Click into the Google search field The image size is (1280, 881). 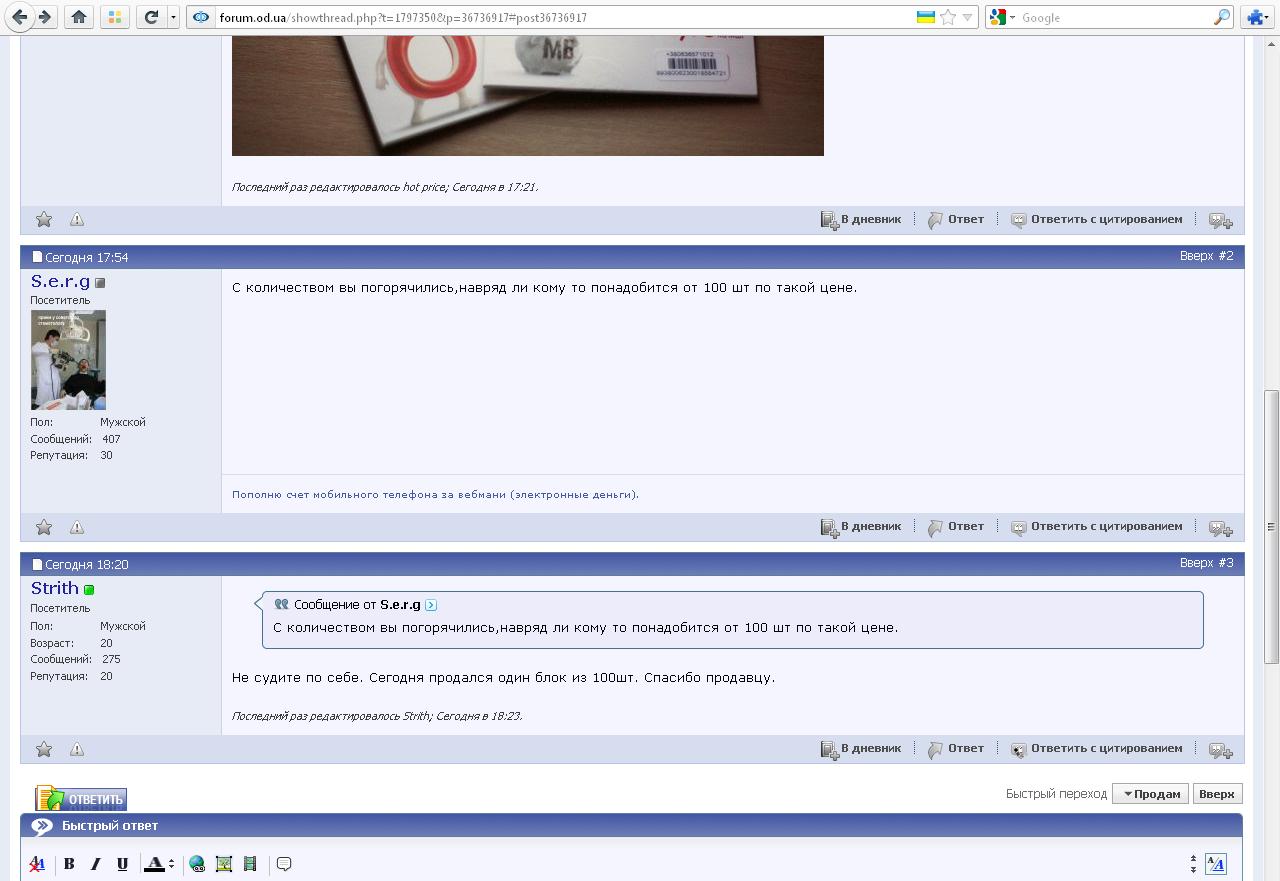pos(1110,17)
